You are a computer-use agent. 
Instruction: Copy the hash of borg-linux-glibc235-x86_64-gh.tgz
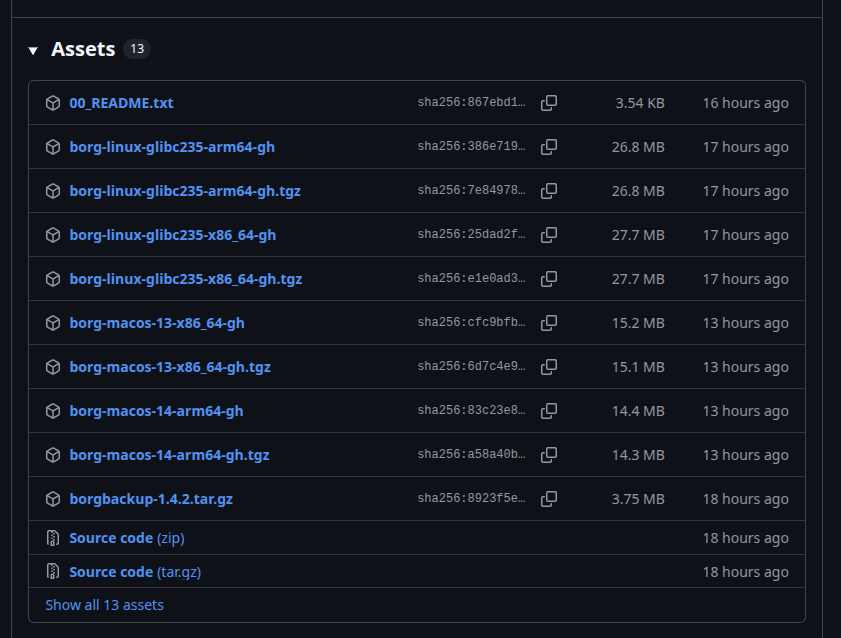[x=549, y=279]
